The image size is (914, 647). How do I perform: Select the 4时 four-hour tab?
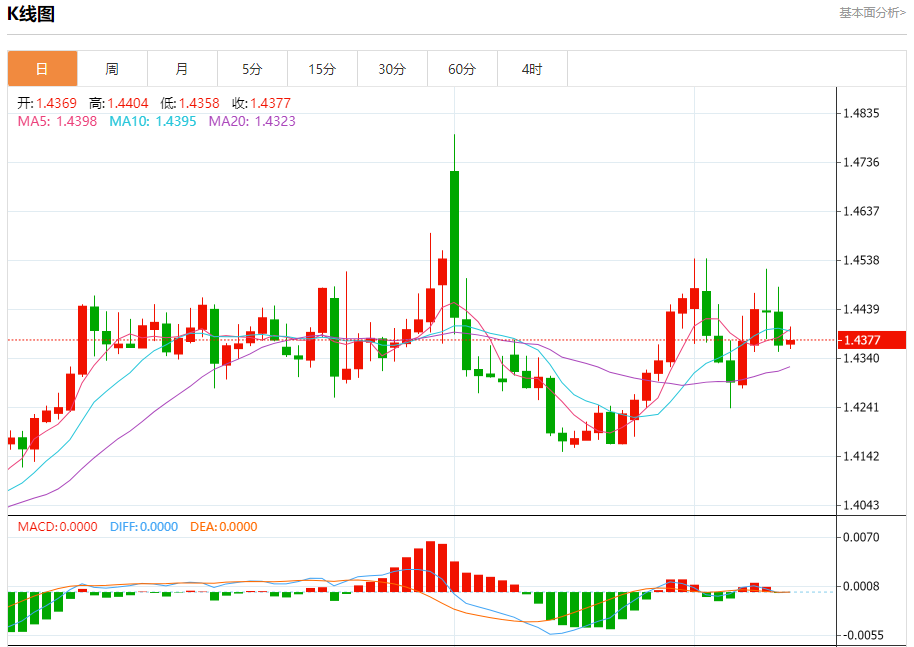click(532, 69)
